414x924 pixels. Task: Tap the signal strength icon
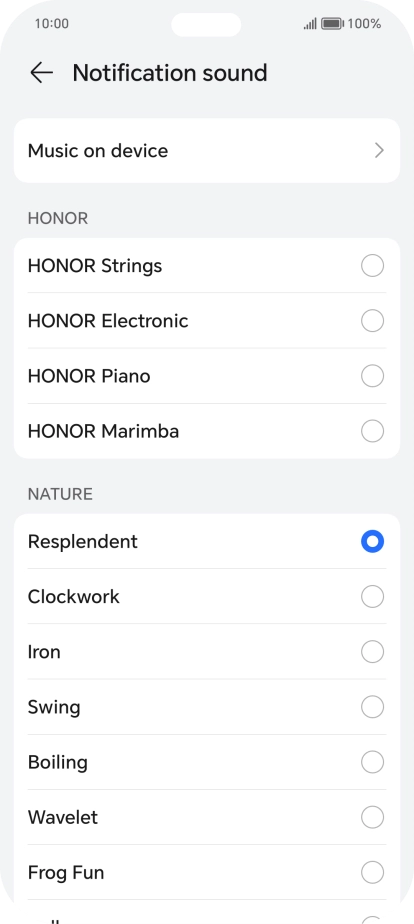click(310, 24)
